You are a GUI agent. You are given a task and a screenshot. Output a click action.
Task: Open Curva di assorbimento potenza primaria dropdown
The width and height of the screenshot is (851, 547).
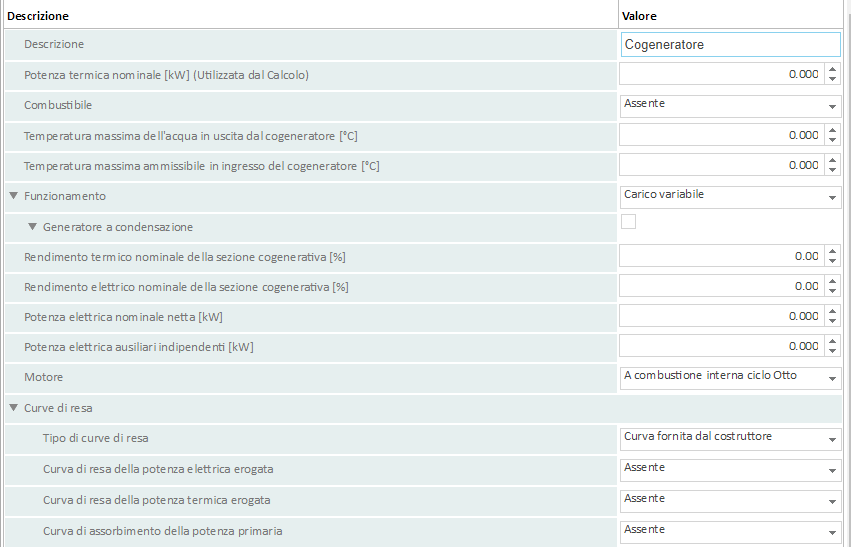click(x=731, y=532)
